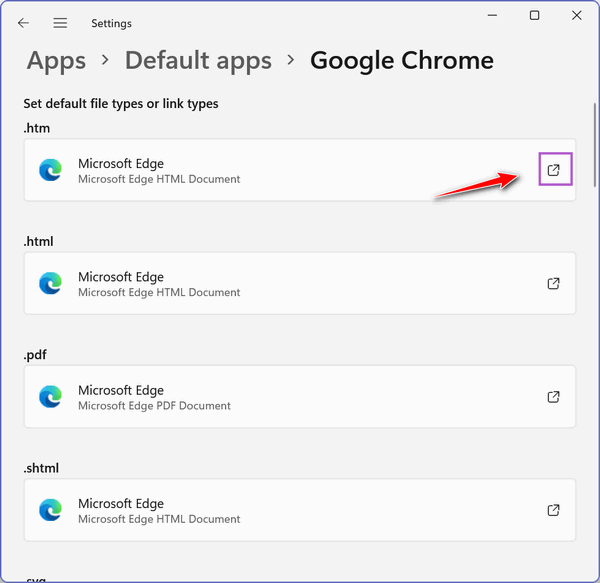Choose default app for .shtml card

point(300,510)
